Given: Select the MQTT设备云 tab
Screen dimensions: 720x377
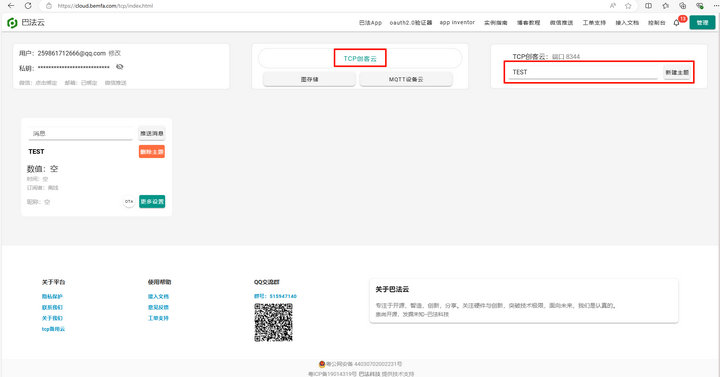Looking at the screenshot, I should pyautogui.click(x=406, y=79).
